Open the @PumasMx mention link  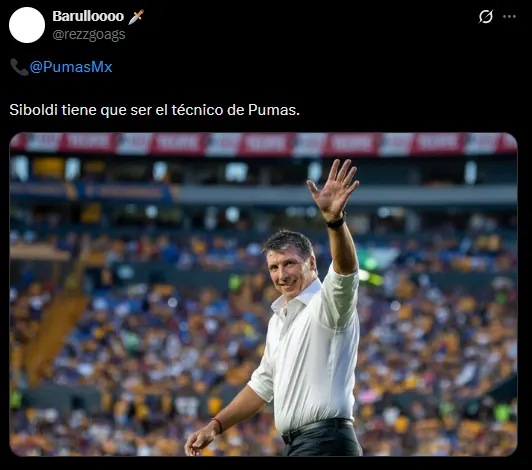71,67
